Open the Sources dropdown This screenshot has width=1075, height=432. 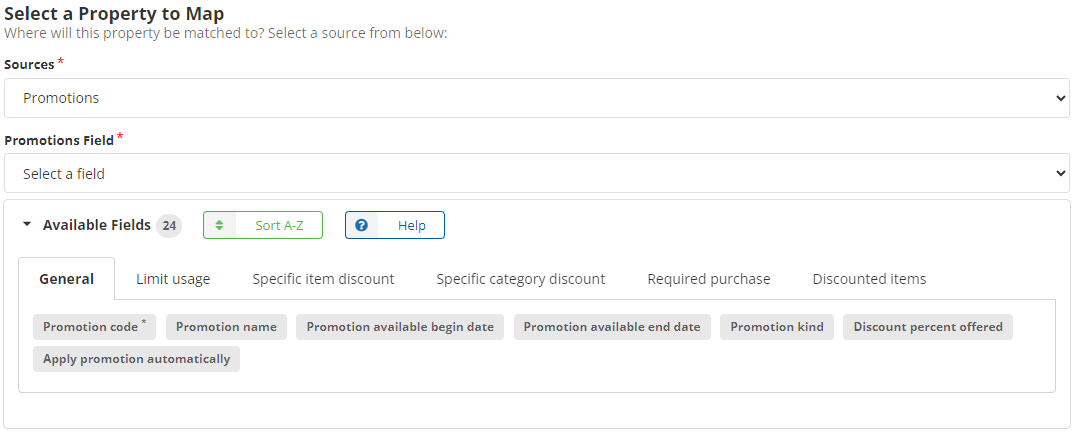point(536,98)
